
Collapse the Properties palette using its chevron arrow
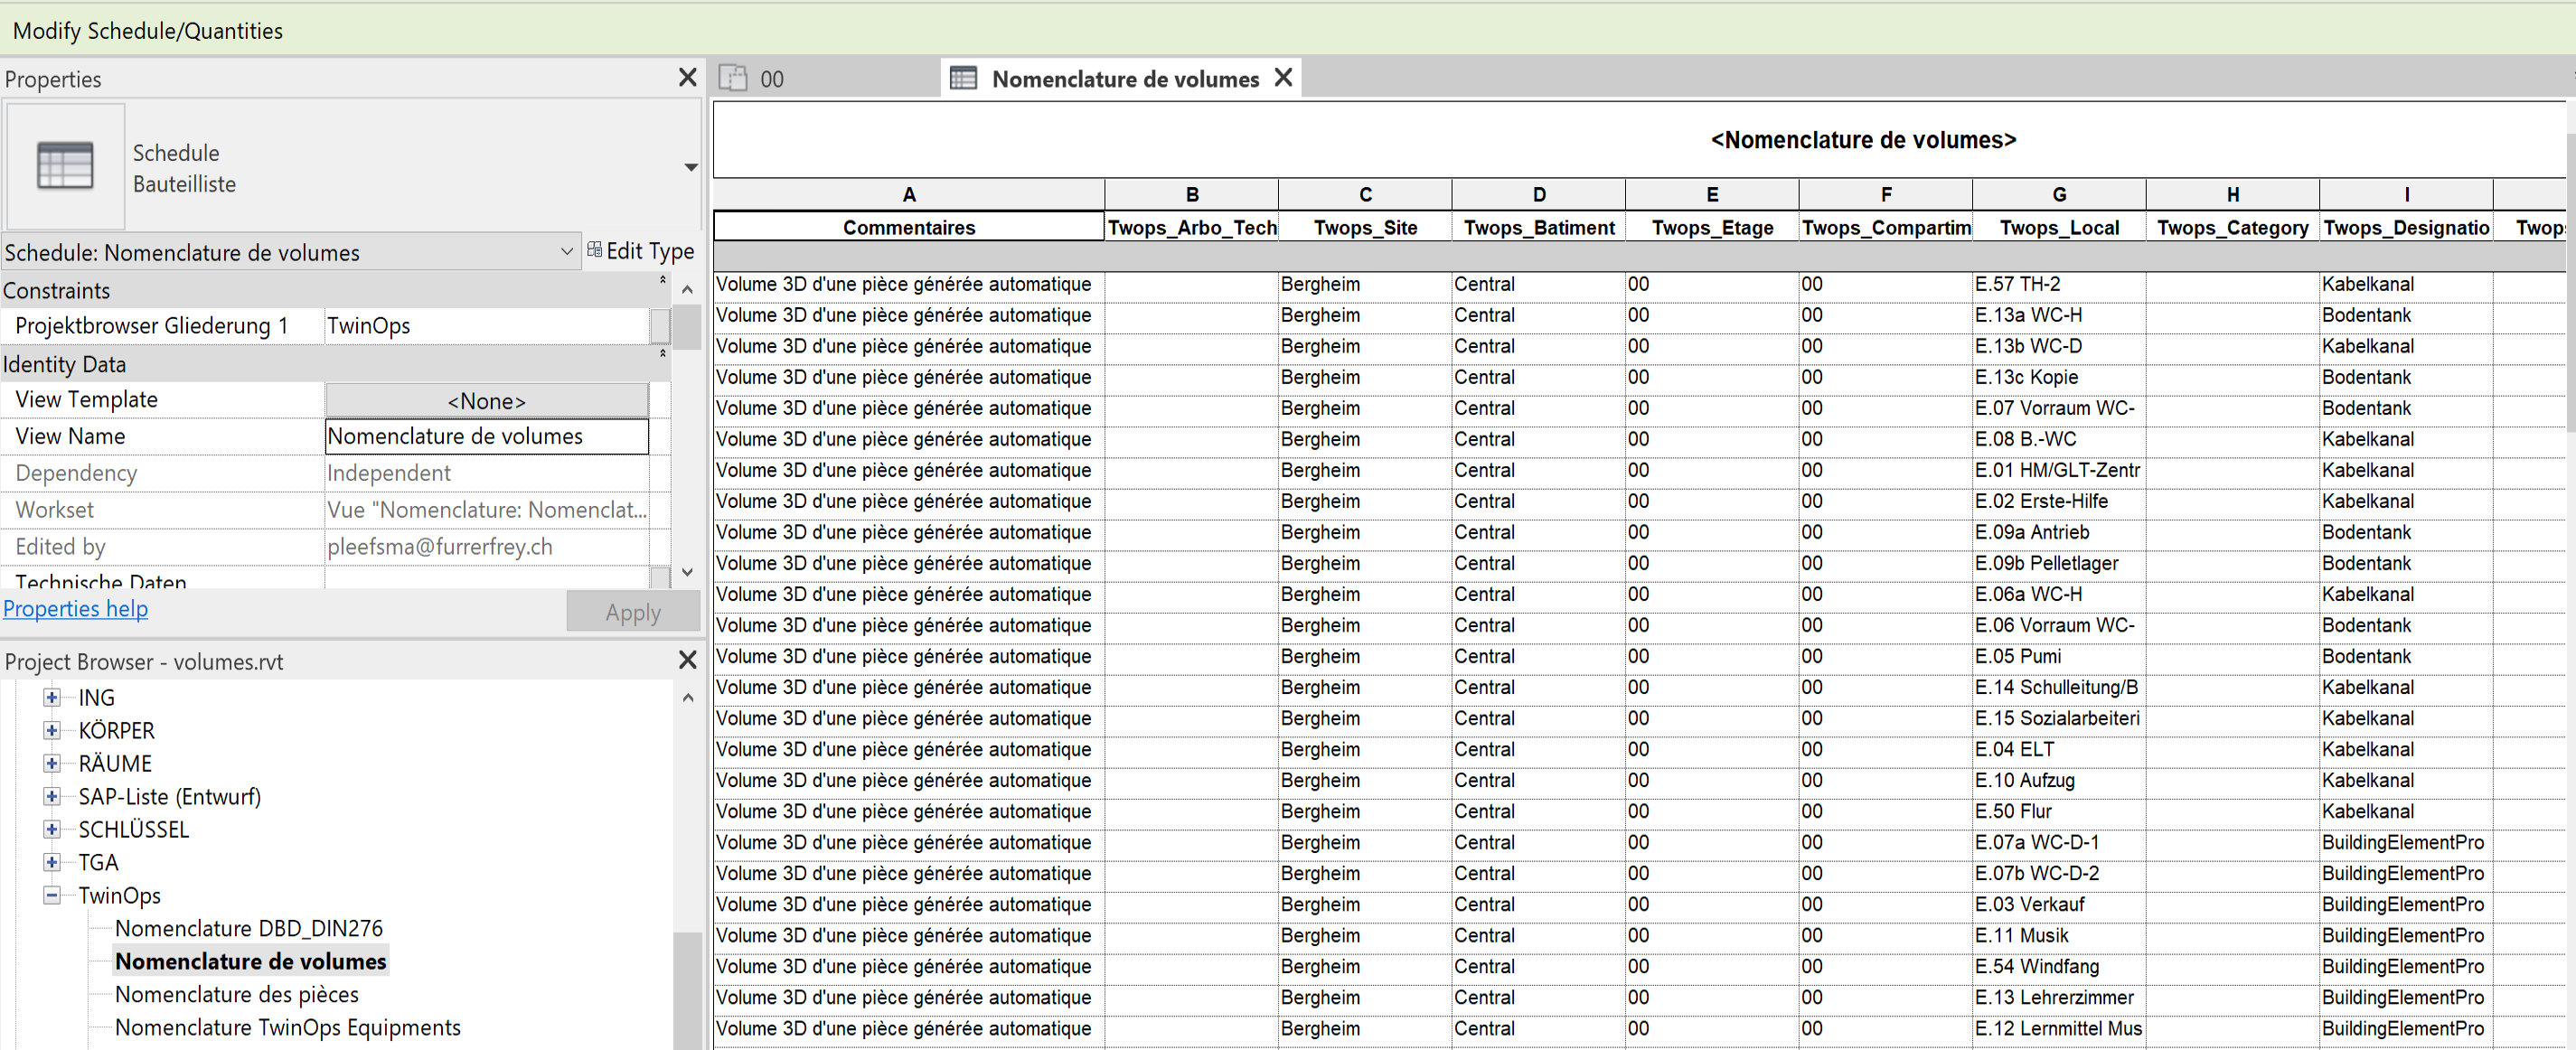[691, 167]
